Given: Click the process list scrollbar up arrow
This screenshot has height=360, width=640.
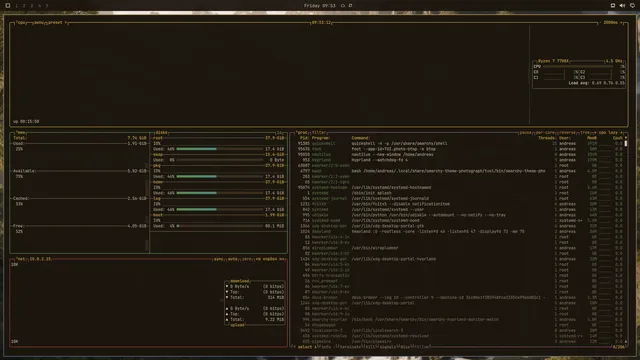Looking at the screenshot, I should [x=626, y=138].
